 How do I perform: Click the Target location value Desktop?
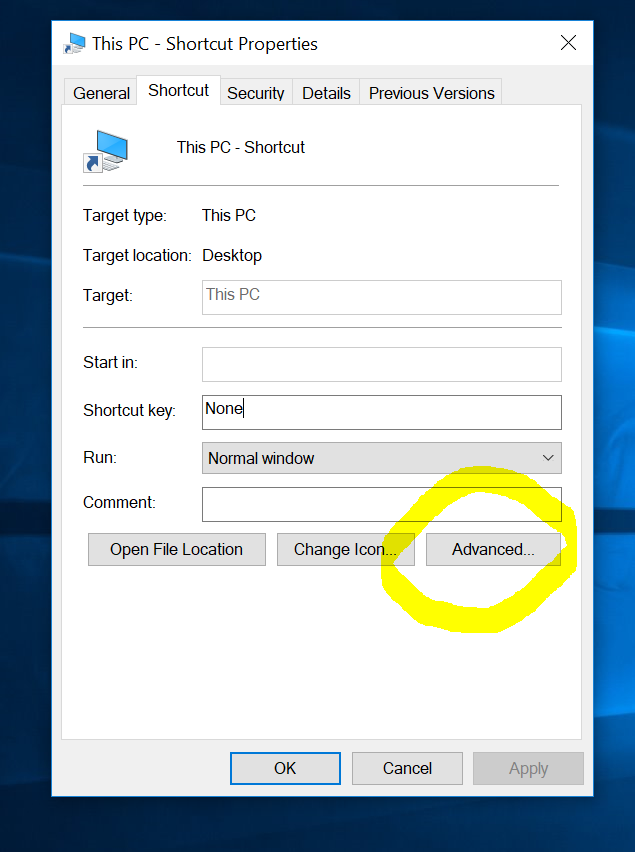pos(232,255)
